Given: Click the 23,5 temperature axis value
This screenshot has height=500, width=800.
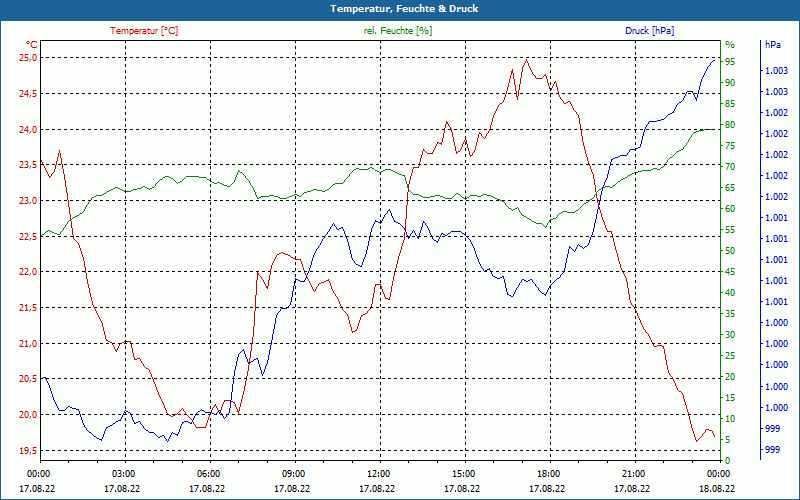Looking at the screenshot, I should tap(29, 165).
